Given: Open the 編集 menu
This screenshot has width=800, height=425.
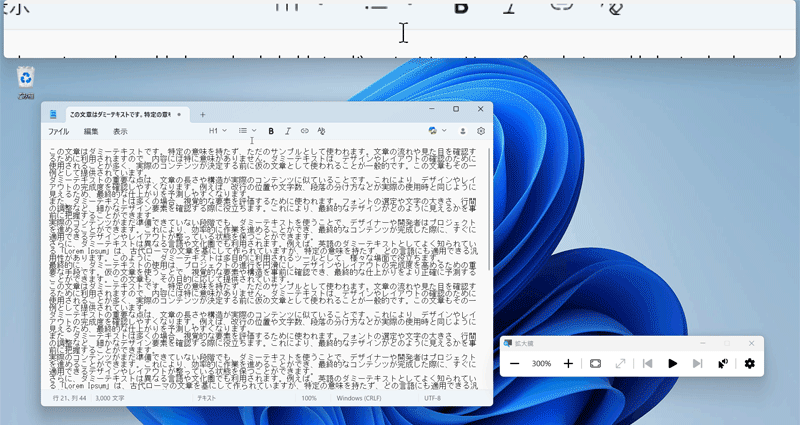Looking at the screenshot, I should click(x=91, y=131).
